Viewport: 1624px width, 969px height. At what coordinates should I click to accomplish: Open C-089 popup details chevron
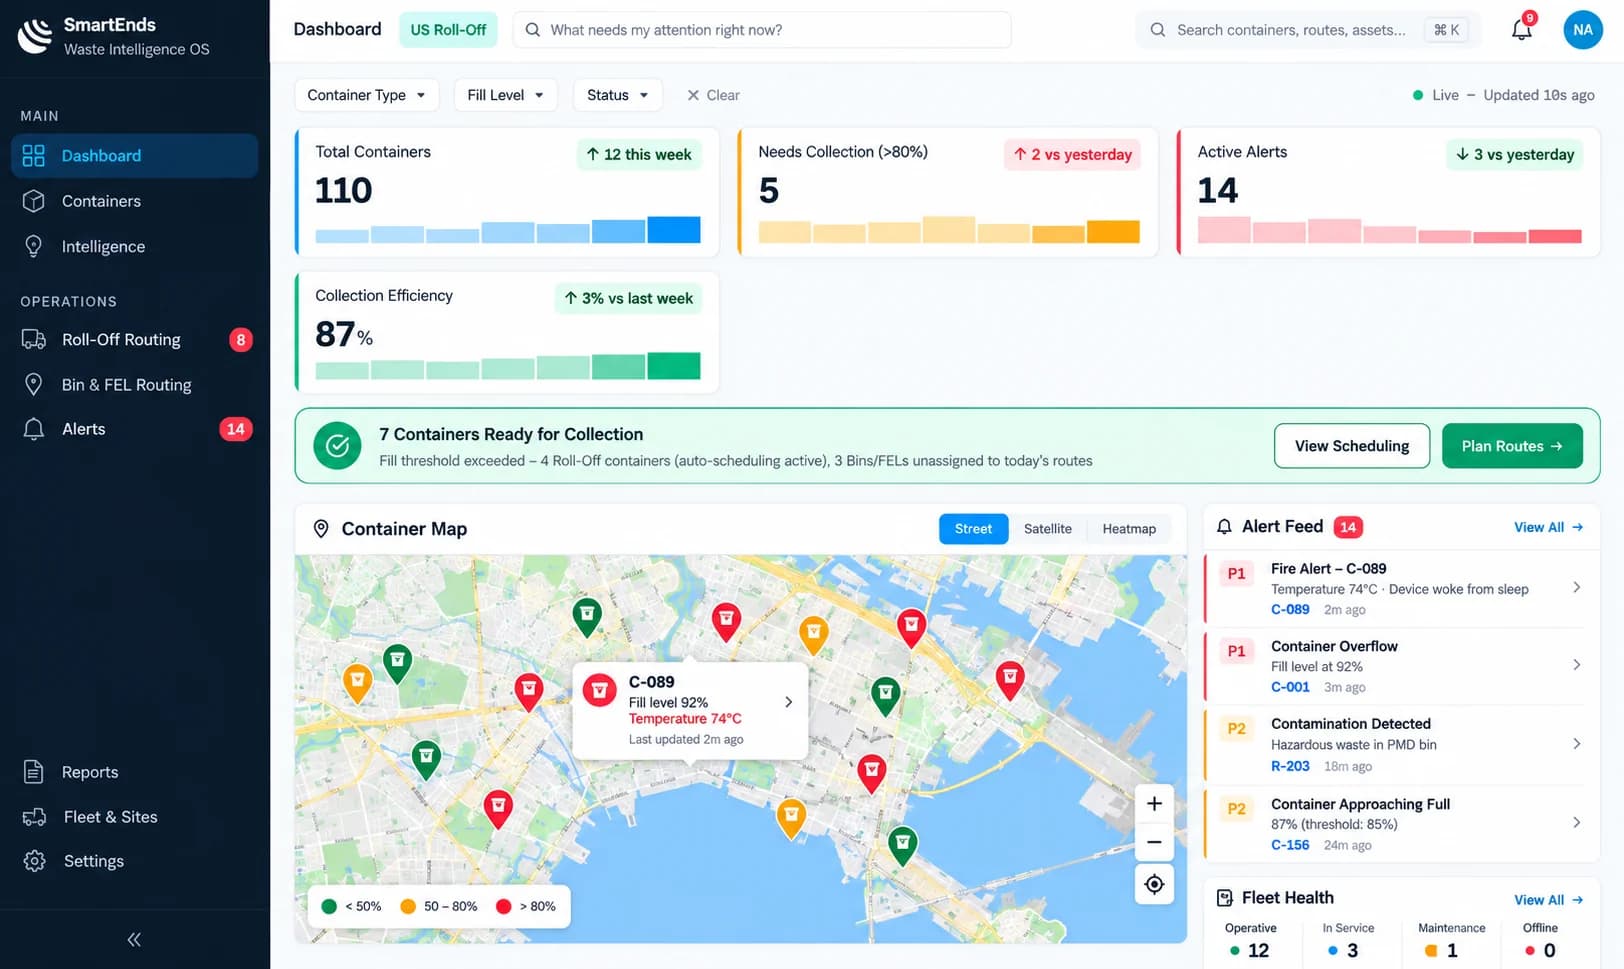point(788,702)
